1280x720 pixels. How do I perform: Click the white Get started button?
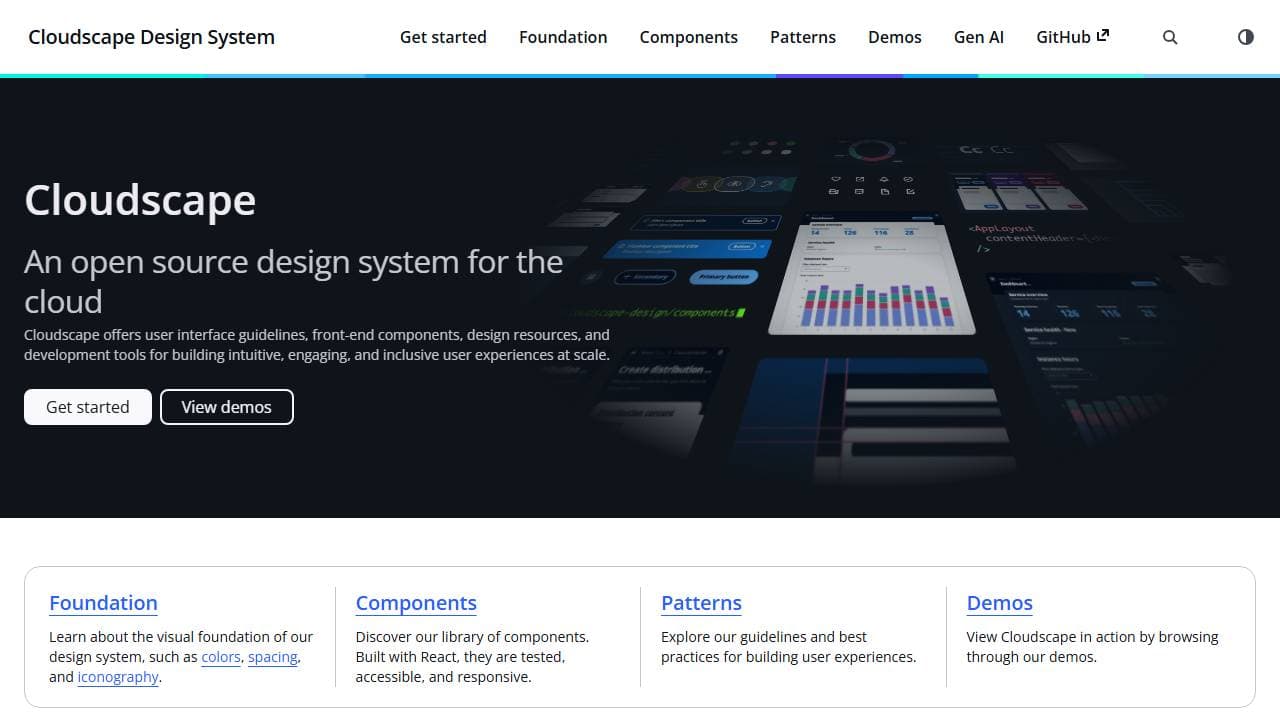pos(88,407)
